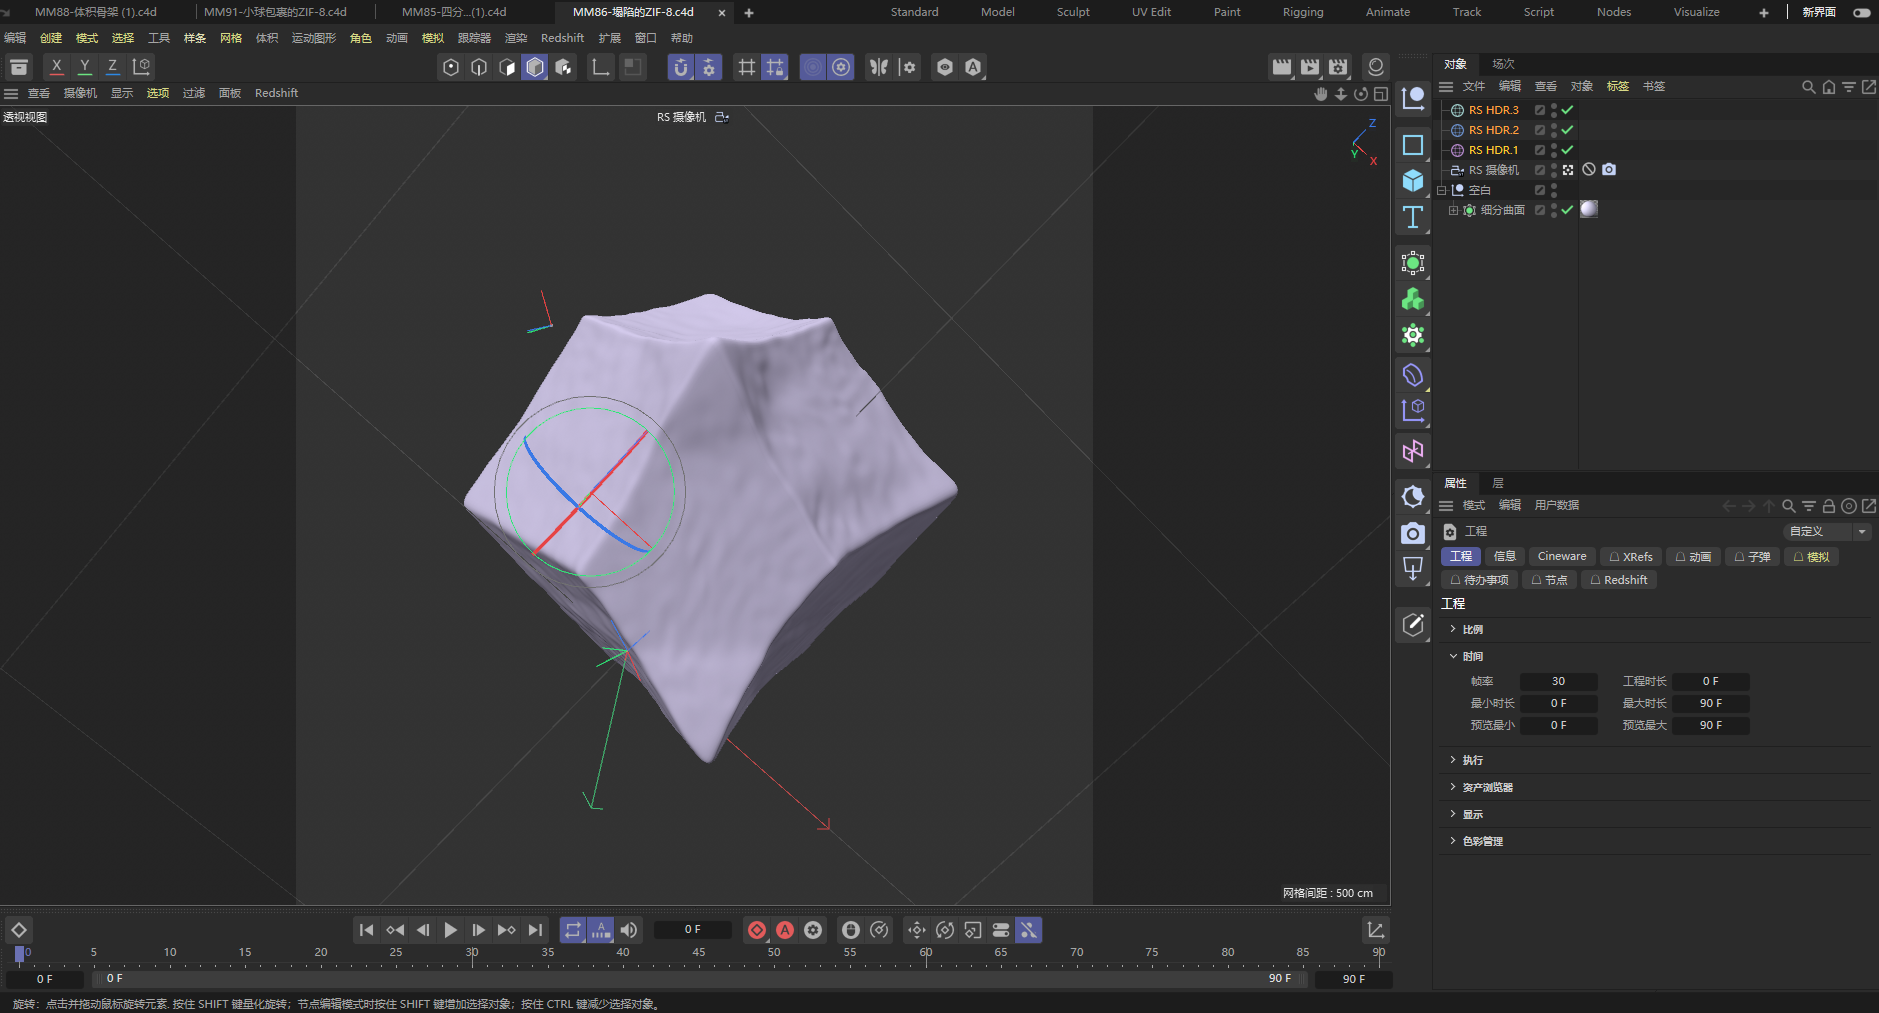
Task: Select the rectangle spline tool
Action: click(1413, 145)
